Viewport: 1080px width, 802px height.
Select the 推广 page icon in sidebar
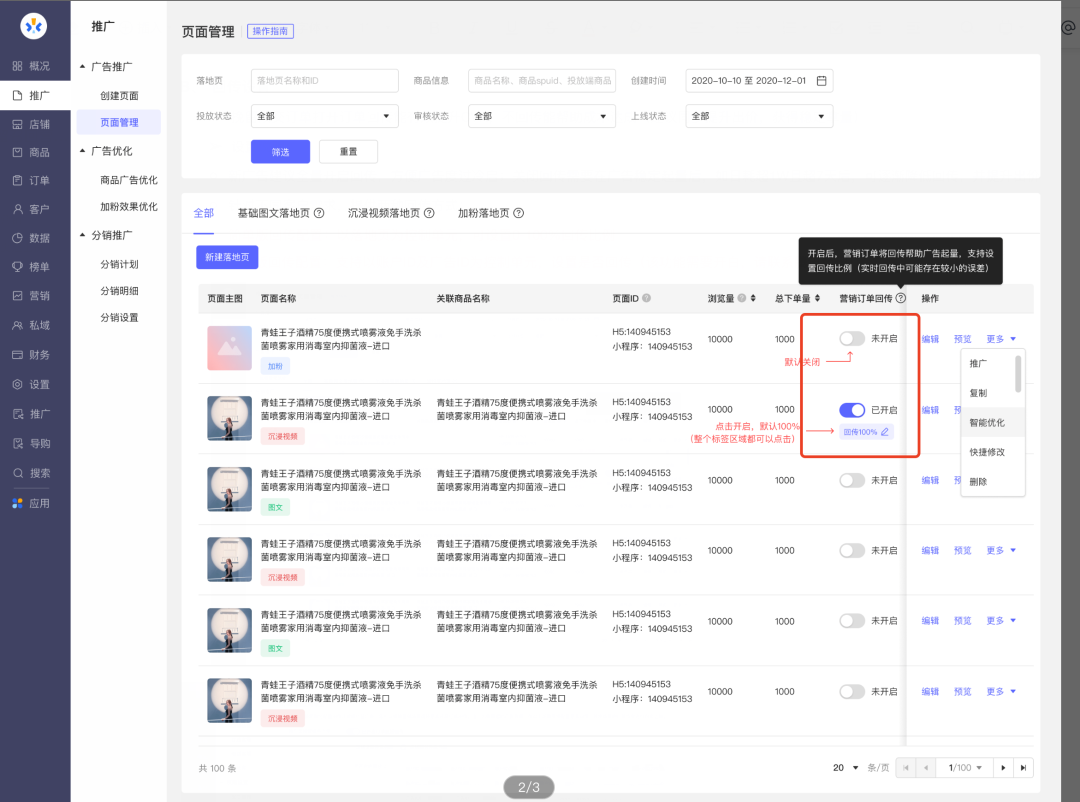(x=17, y=96)
